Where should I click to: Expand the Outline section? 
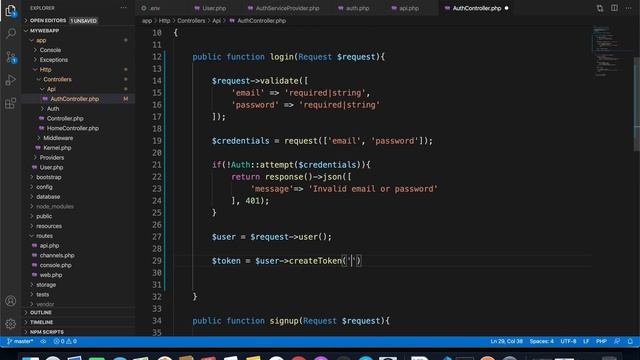coord(41,313)
